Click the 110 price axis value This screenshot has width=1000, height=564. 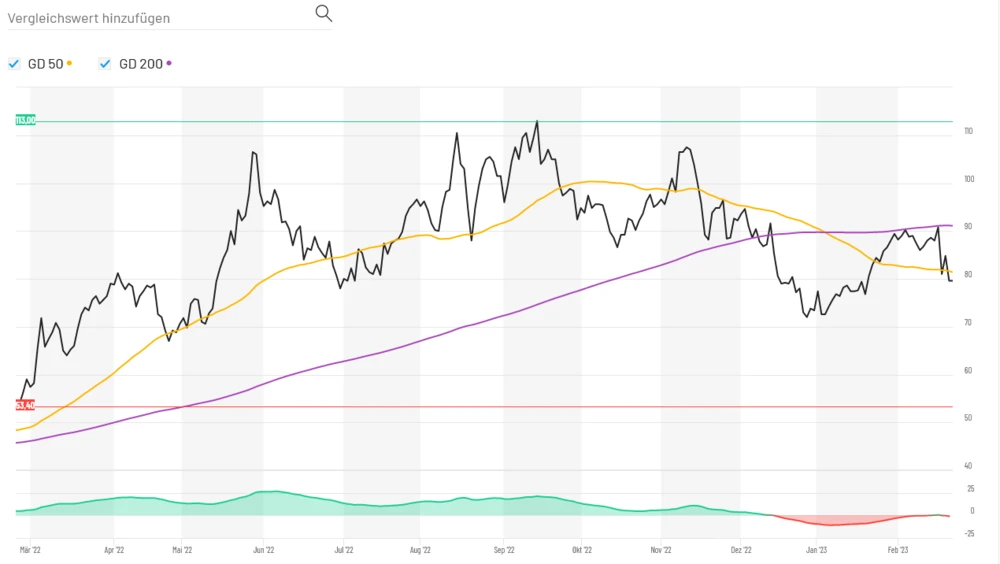(968, 132)
